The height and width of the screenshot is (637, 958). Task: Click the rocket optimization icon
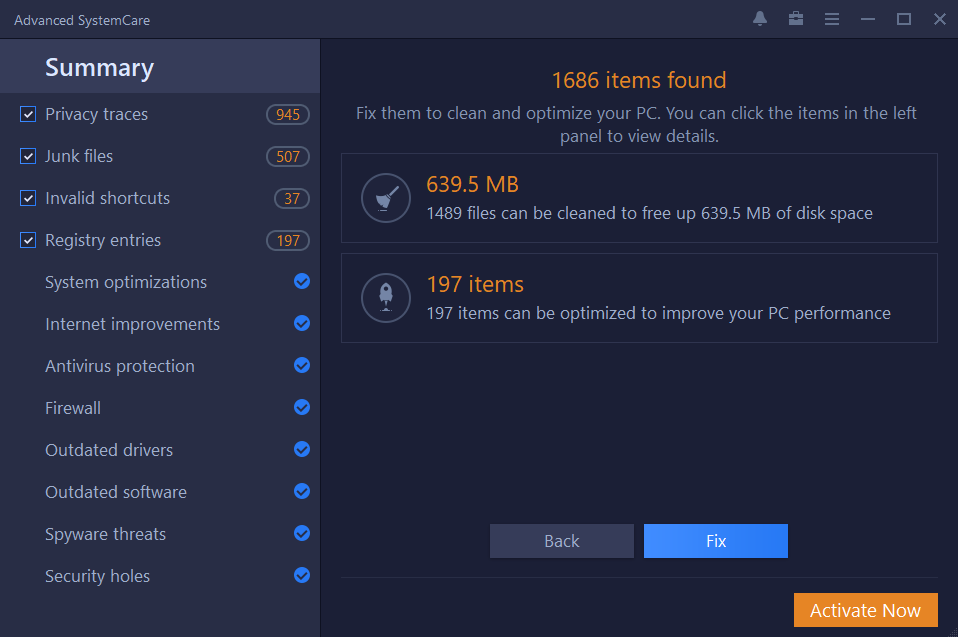(x=386, y=298)
